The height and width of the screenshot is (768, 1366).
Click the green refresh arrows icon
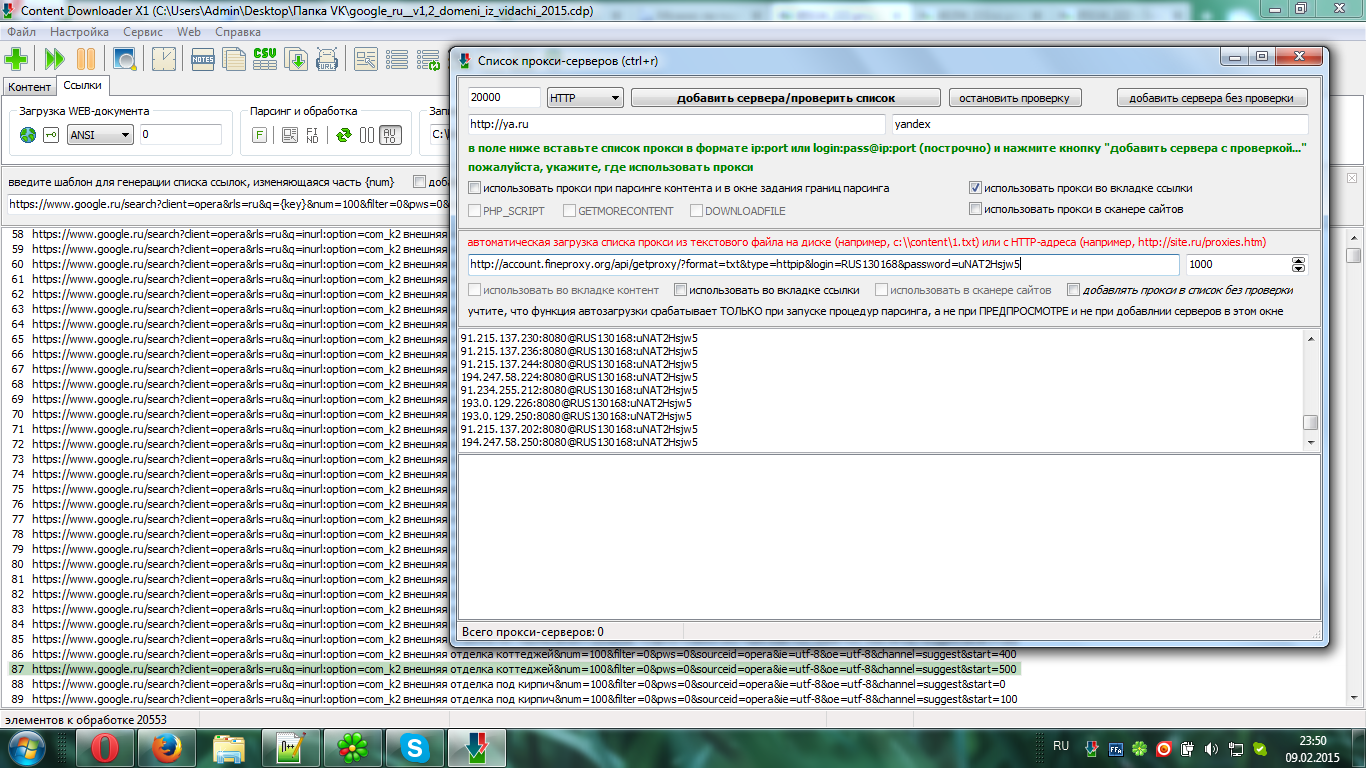(344, 135)
